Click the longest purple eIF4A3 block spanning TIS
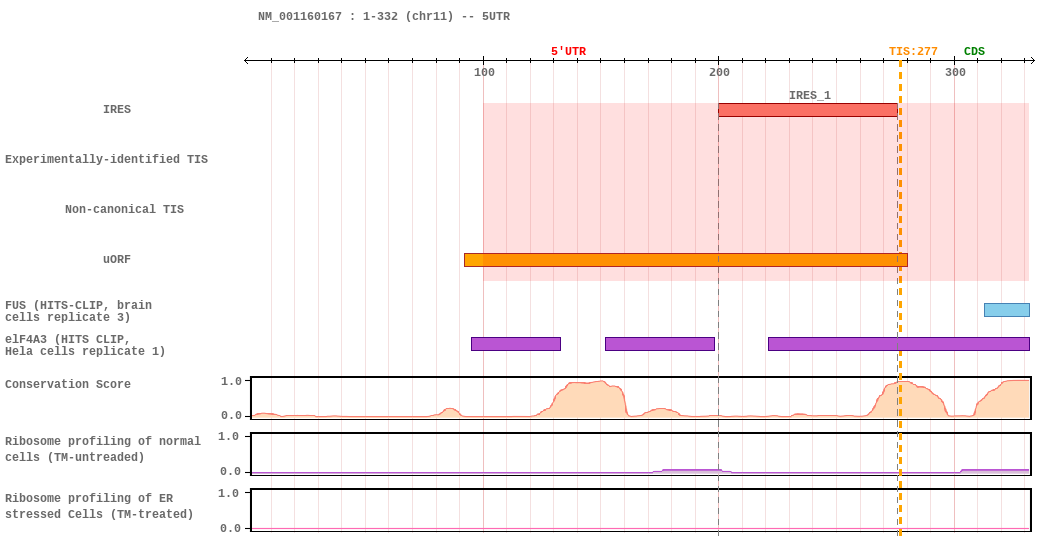 pos(899,344)
